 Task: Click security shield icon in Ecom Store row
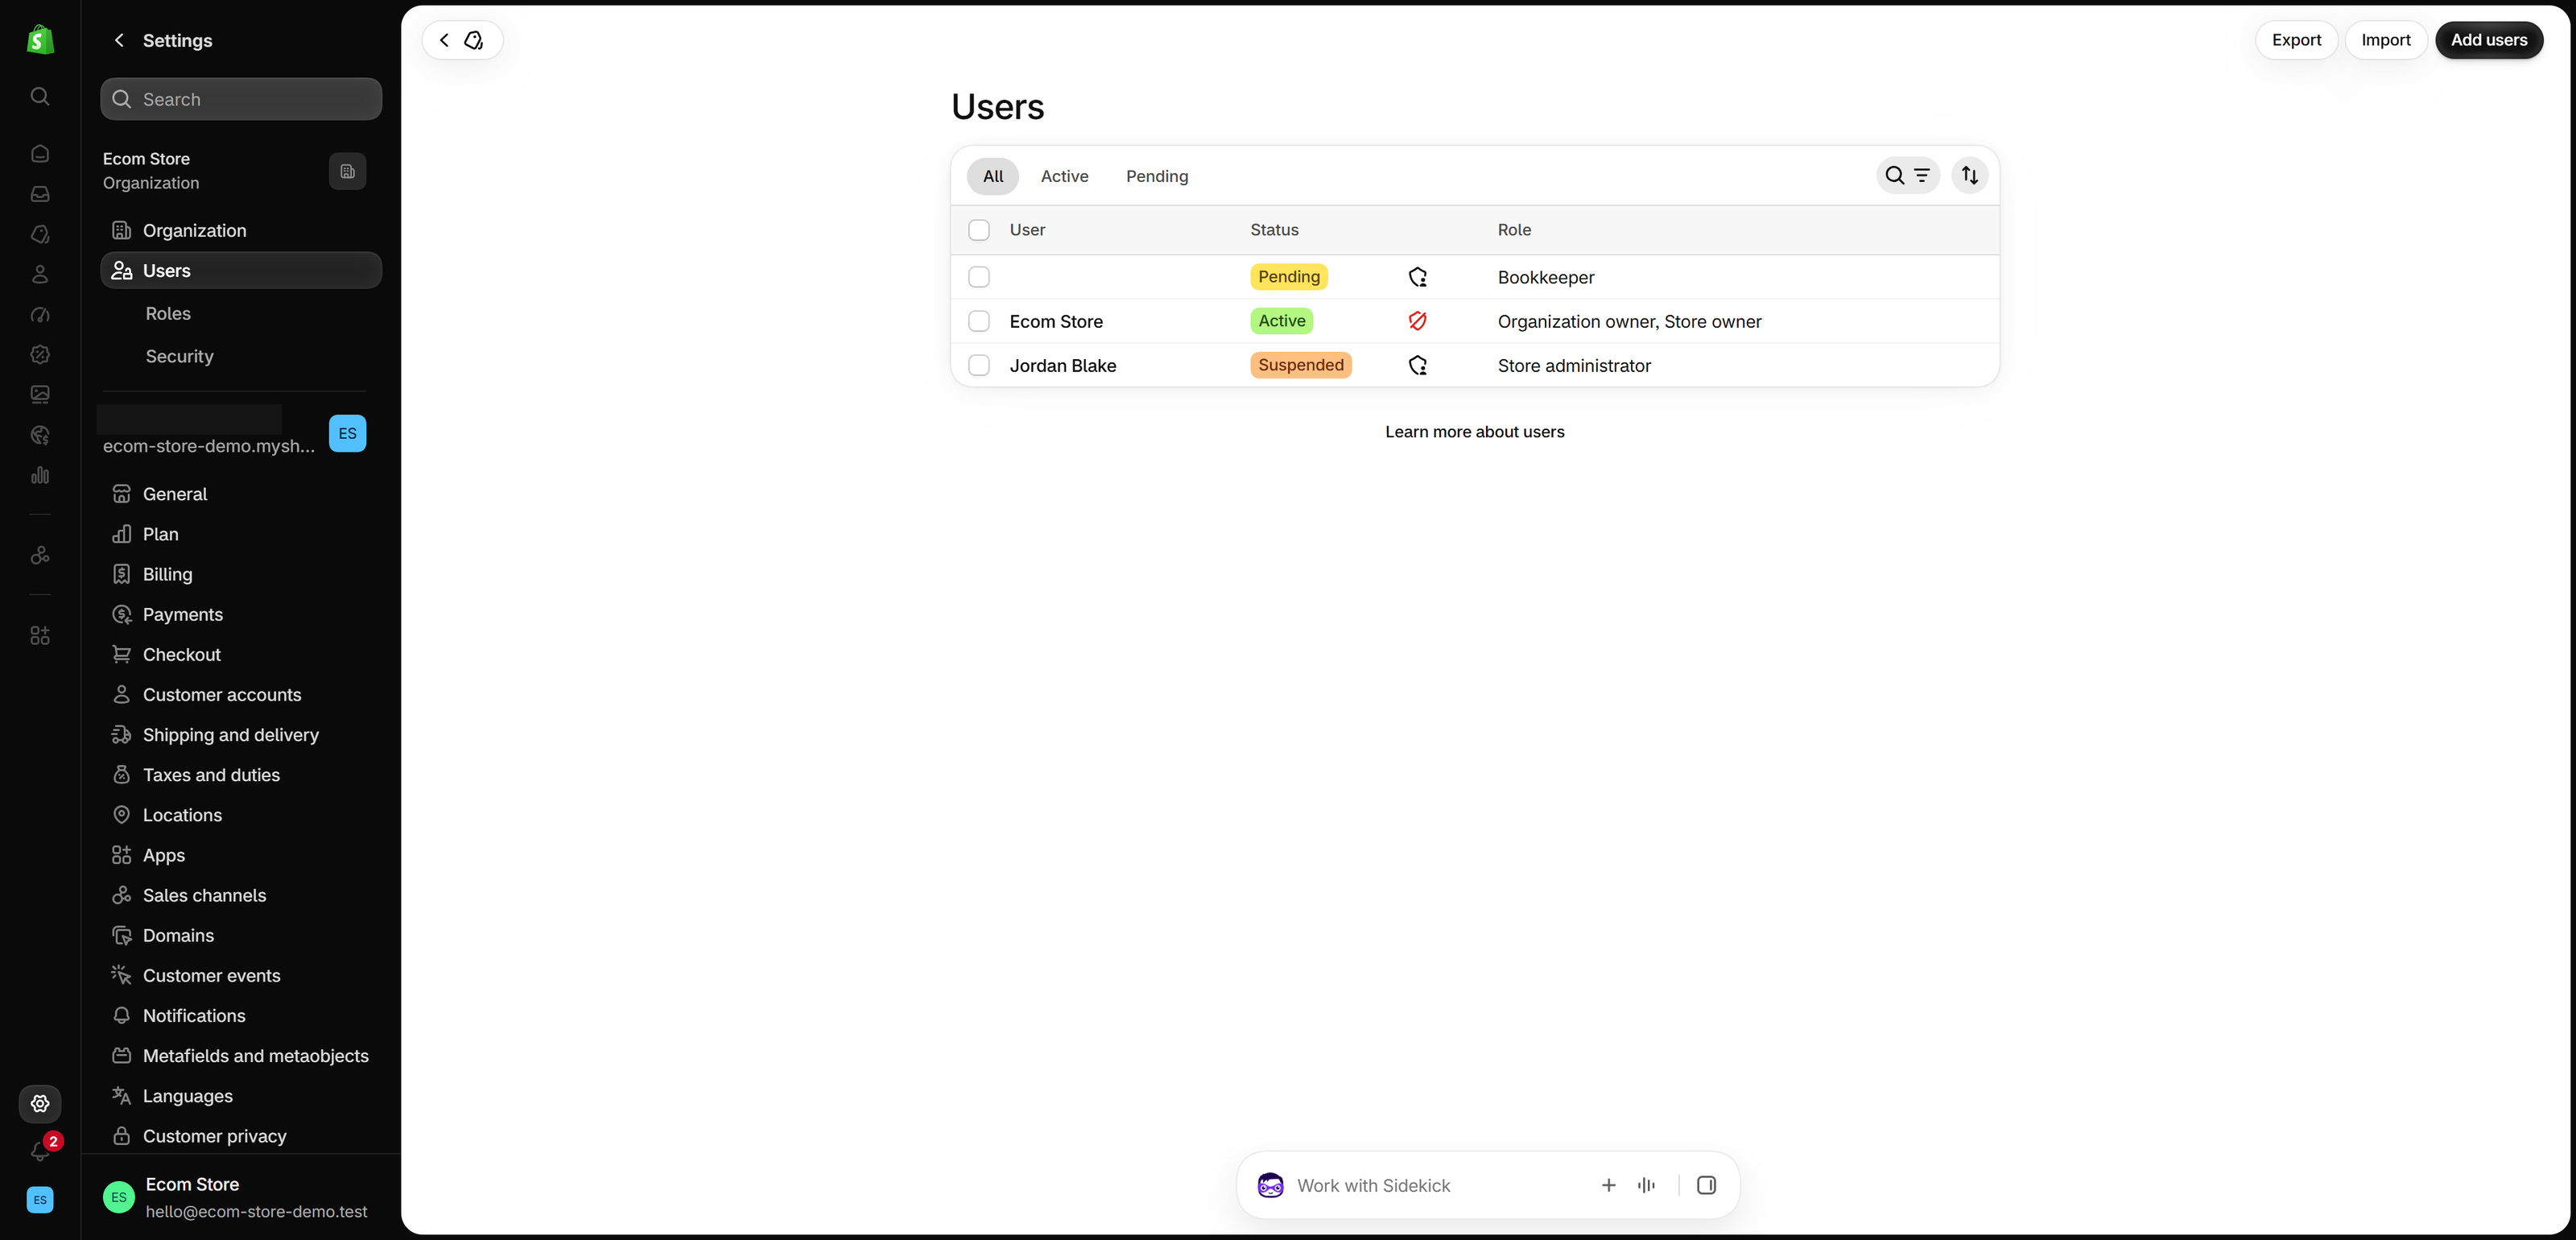1417,321
